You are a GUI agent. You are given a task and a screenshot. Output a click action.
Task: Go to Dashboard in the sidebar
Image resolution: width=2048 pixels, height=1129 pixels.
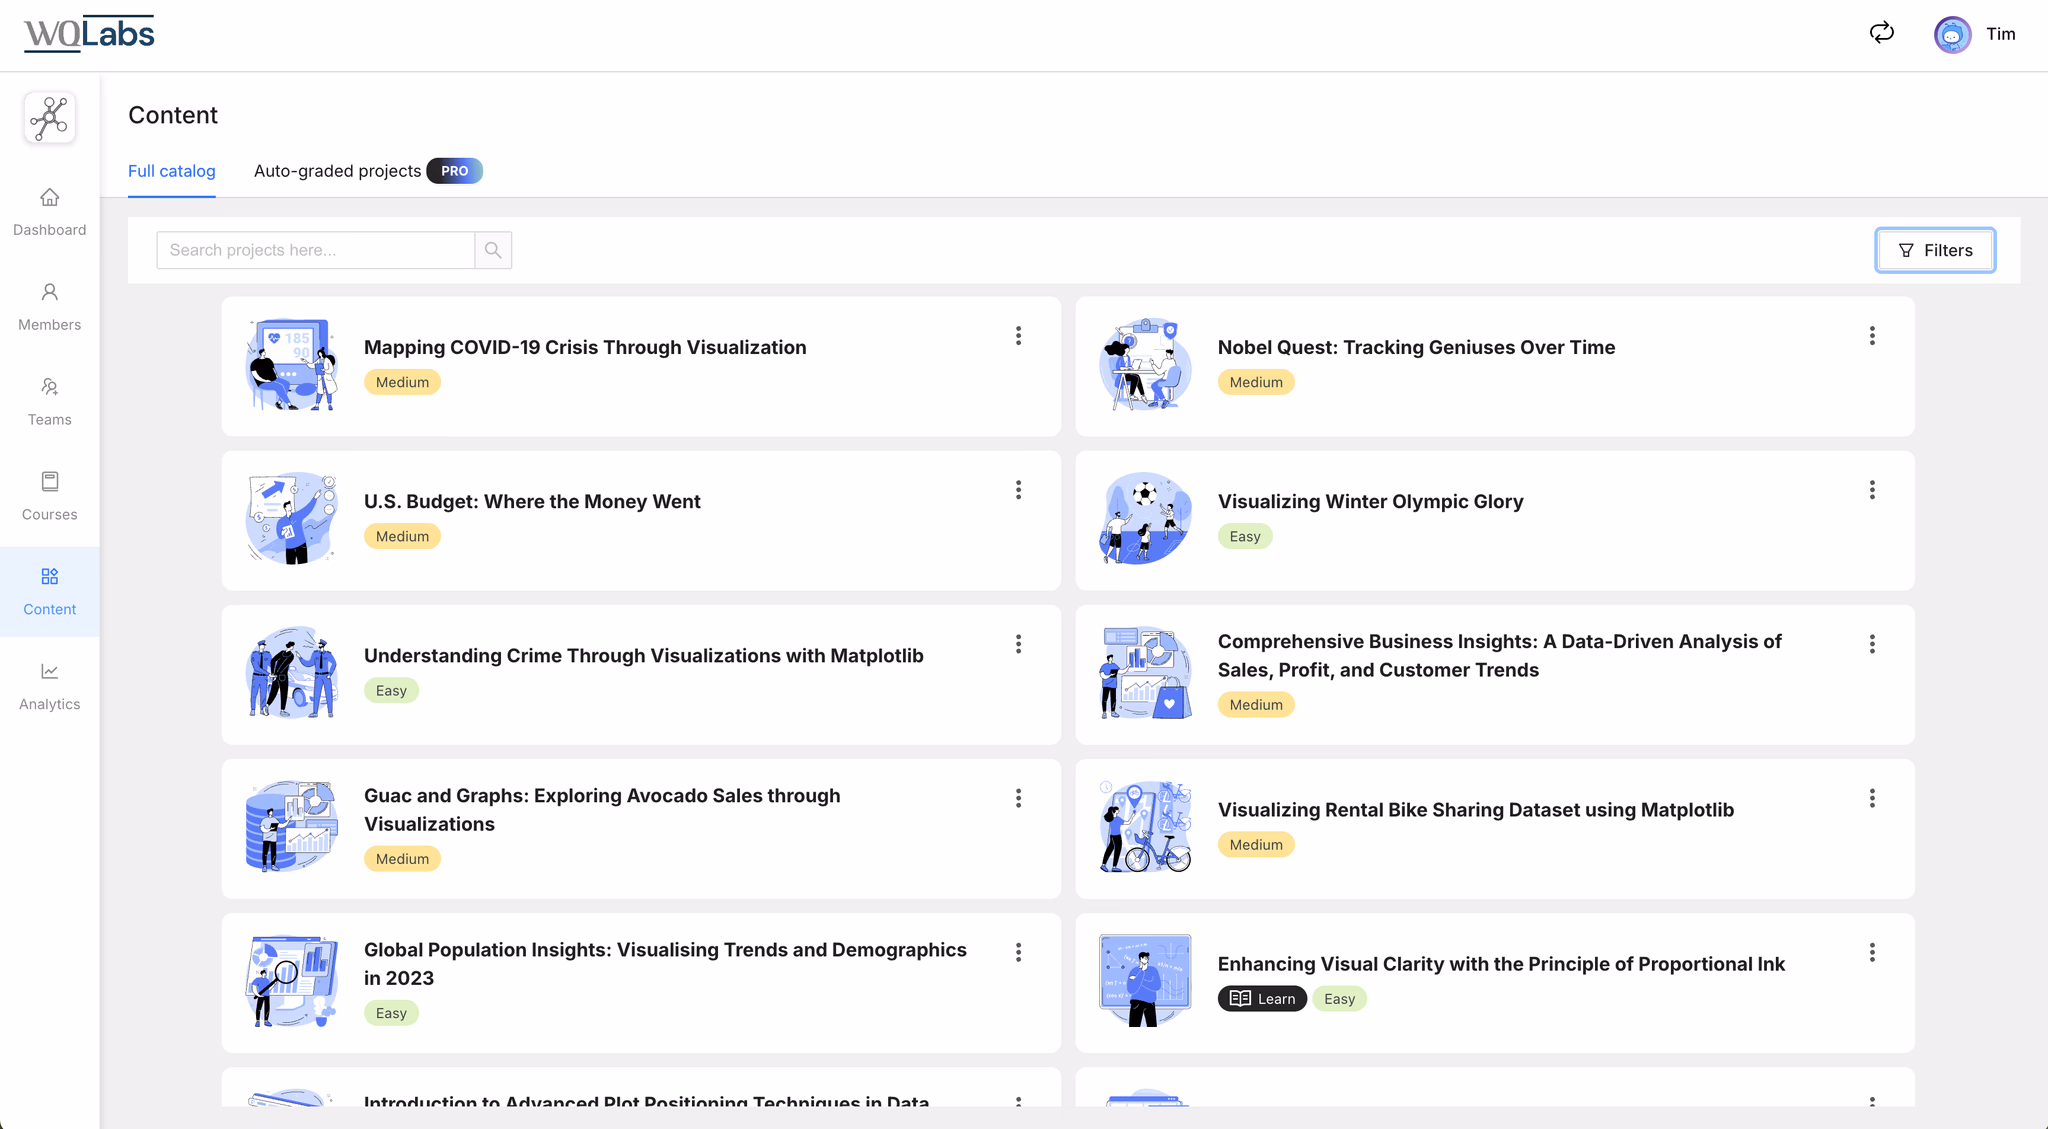(x=50, y=212)
